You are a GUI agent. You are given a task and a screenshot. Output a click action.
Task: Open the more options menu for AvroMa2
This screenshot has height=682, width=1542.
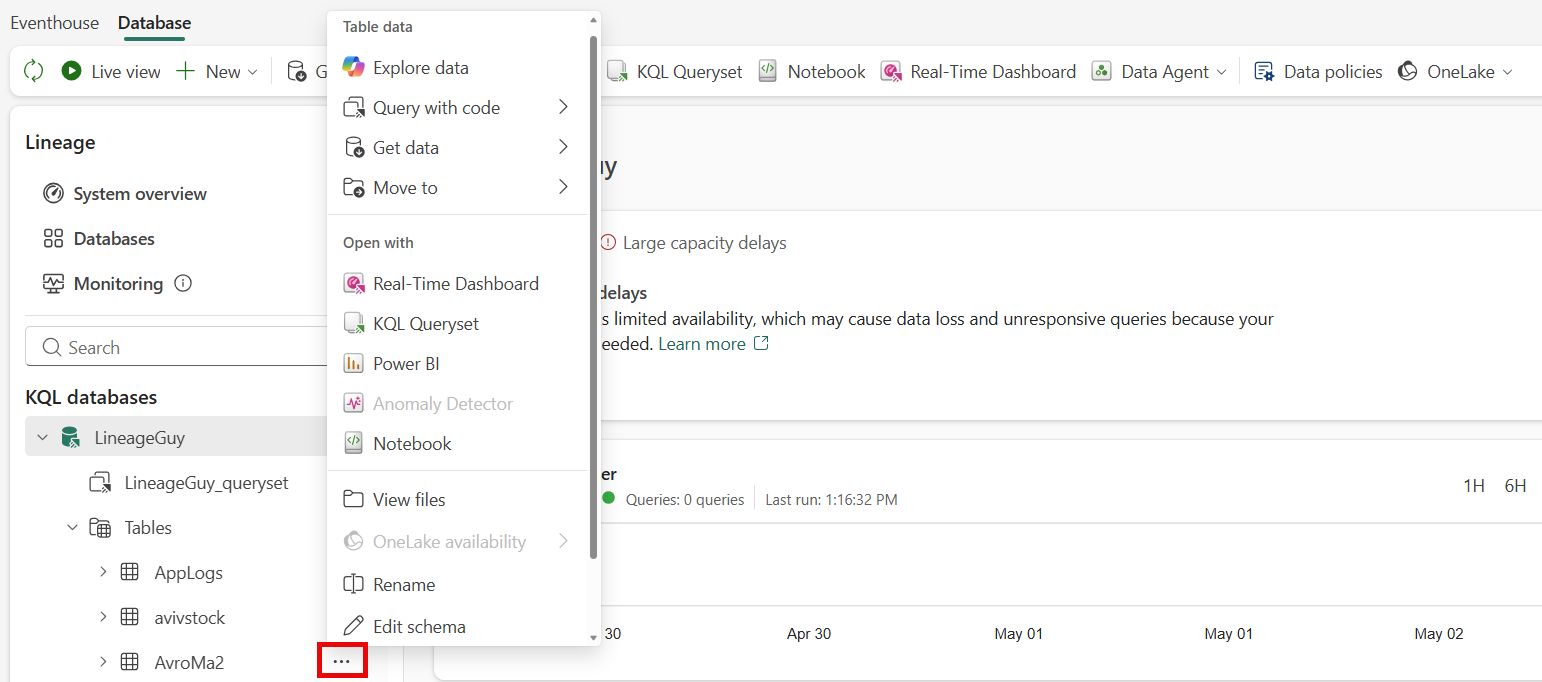(x=342, y=661)
